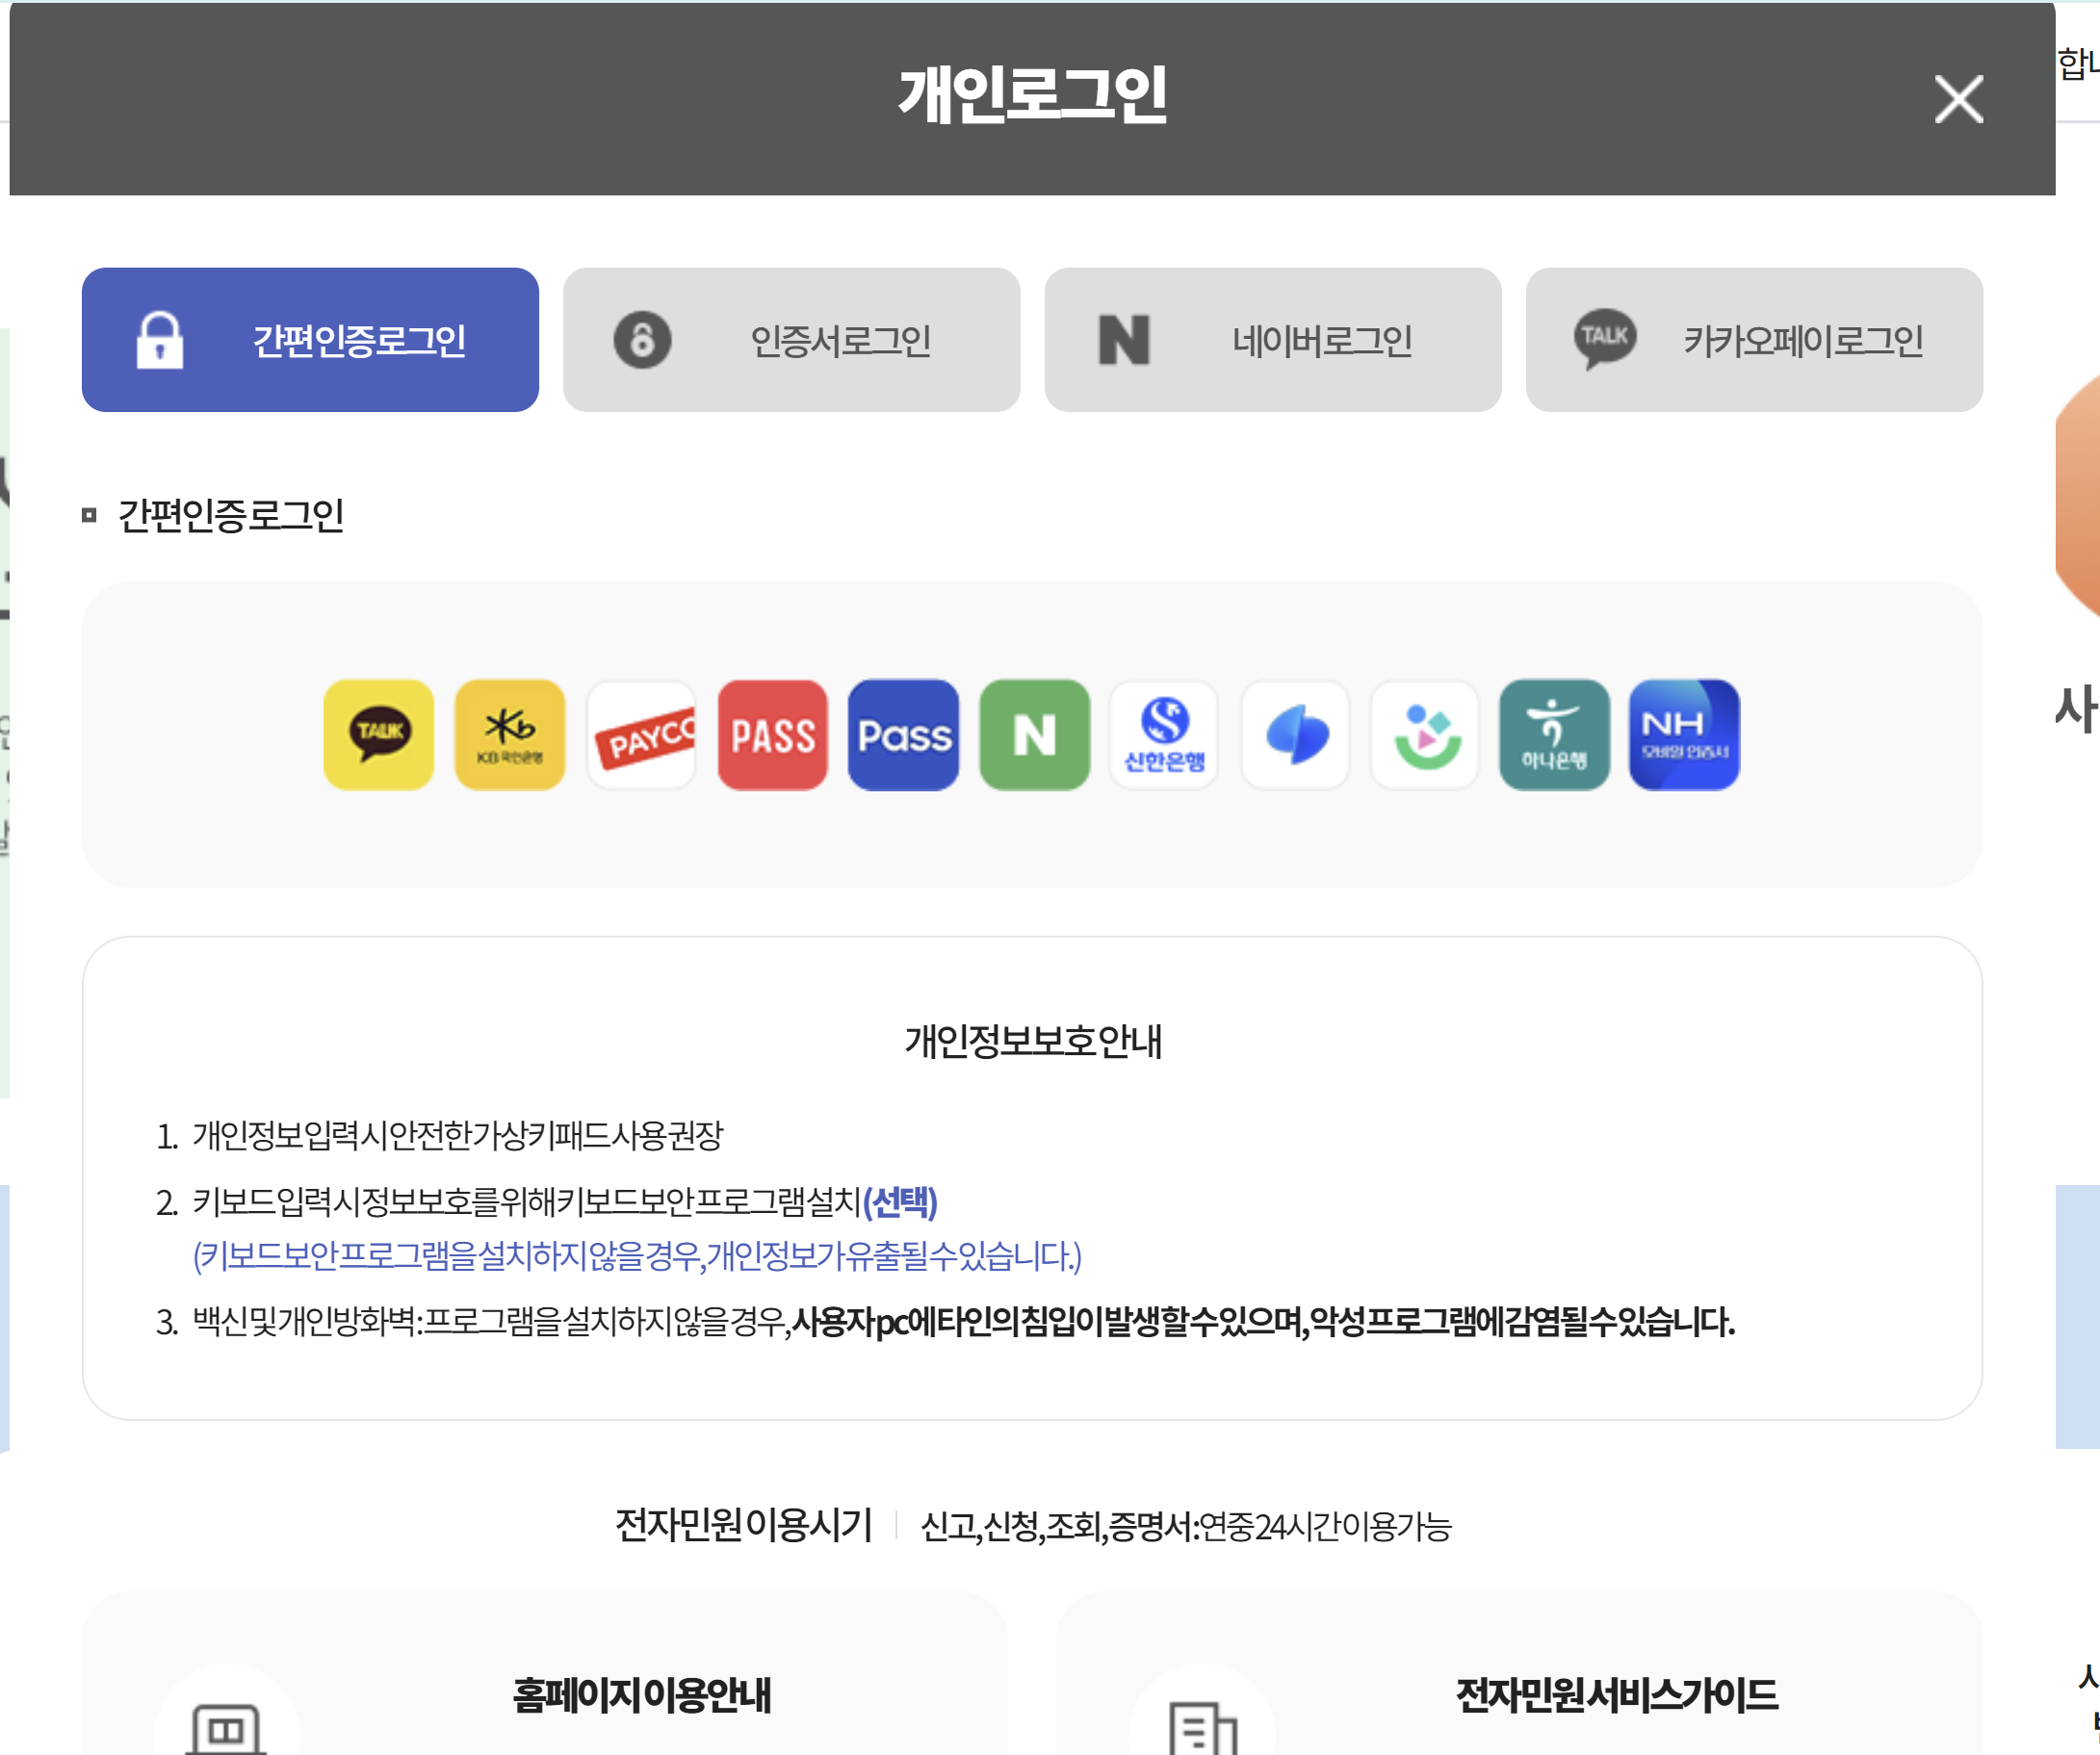Open 홈페이지이용안내 card
Image resolution: width=2100 pixels, height=1755 pixels.
tap(641, 1695)
